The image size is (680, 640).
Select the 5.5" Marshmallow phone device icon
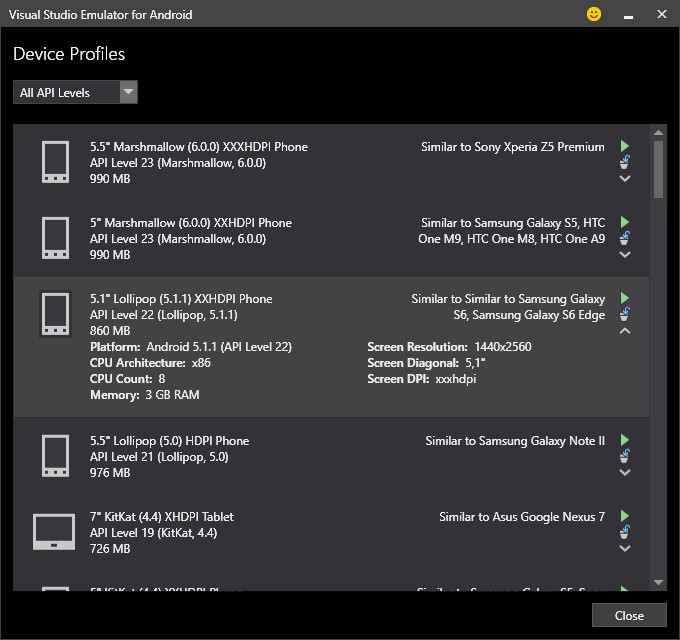55,162
